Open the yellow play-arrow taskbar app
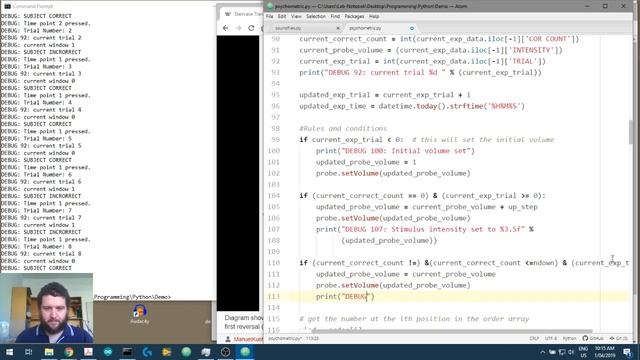Screen dimensions: 640x360 coord(167,352)
